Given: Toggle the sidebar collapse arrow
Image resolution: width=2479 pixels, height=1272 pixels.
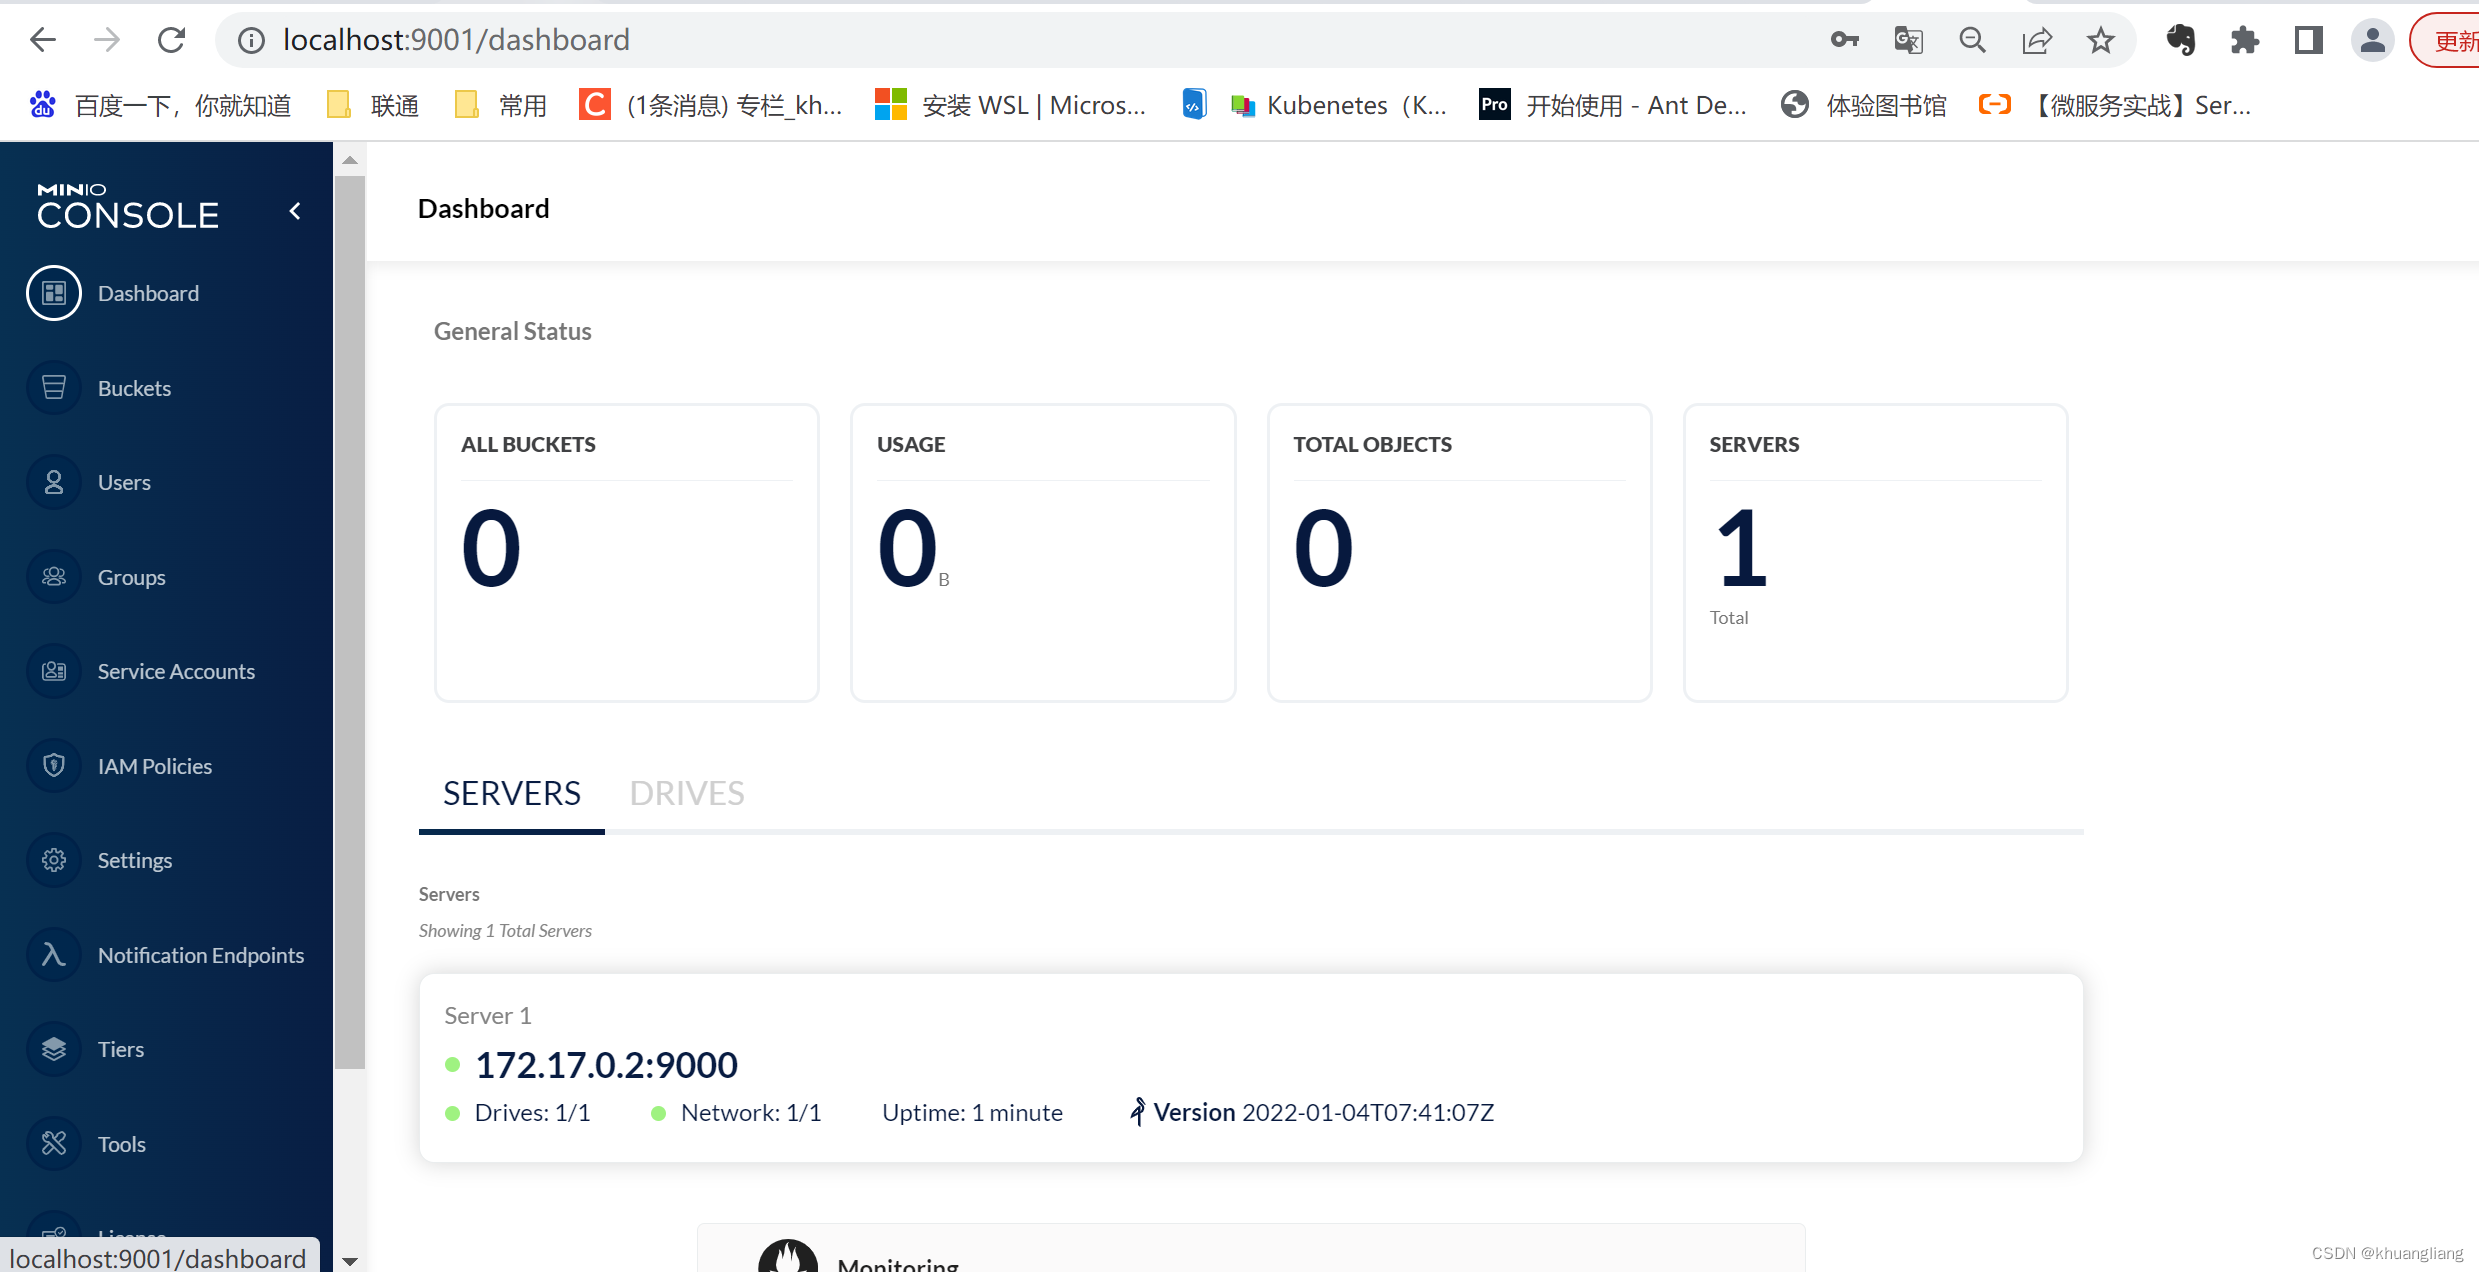Looking at the screenshot, I should (297, 211).
